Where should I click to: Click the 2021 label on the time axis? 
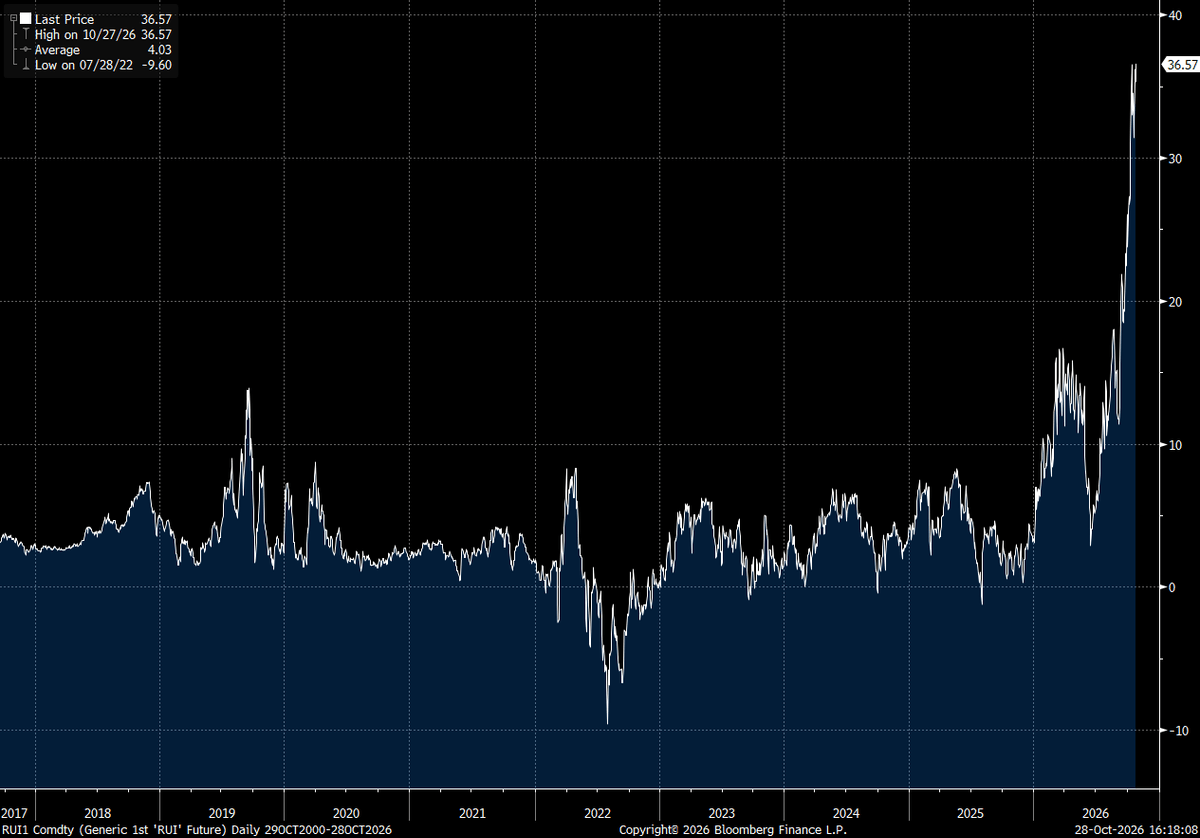[472, 813]
